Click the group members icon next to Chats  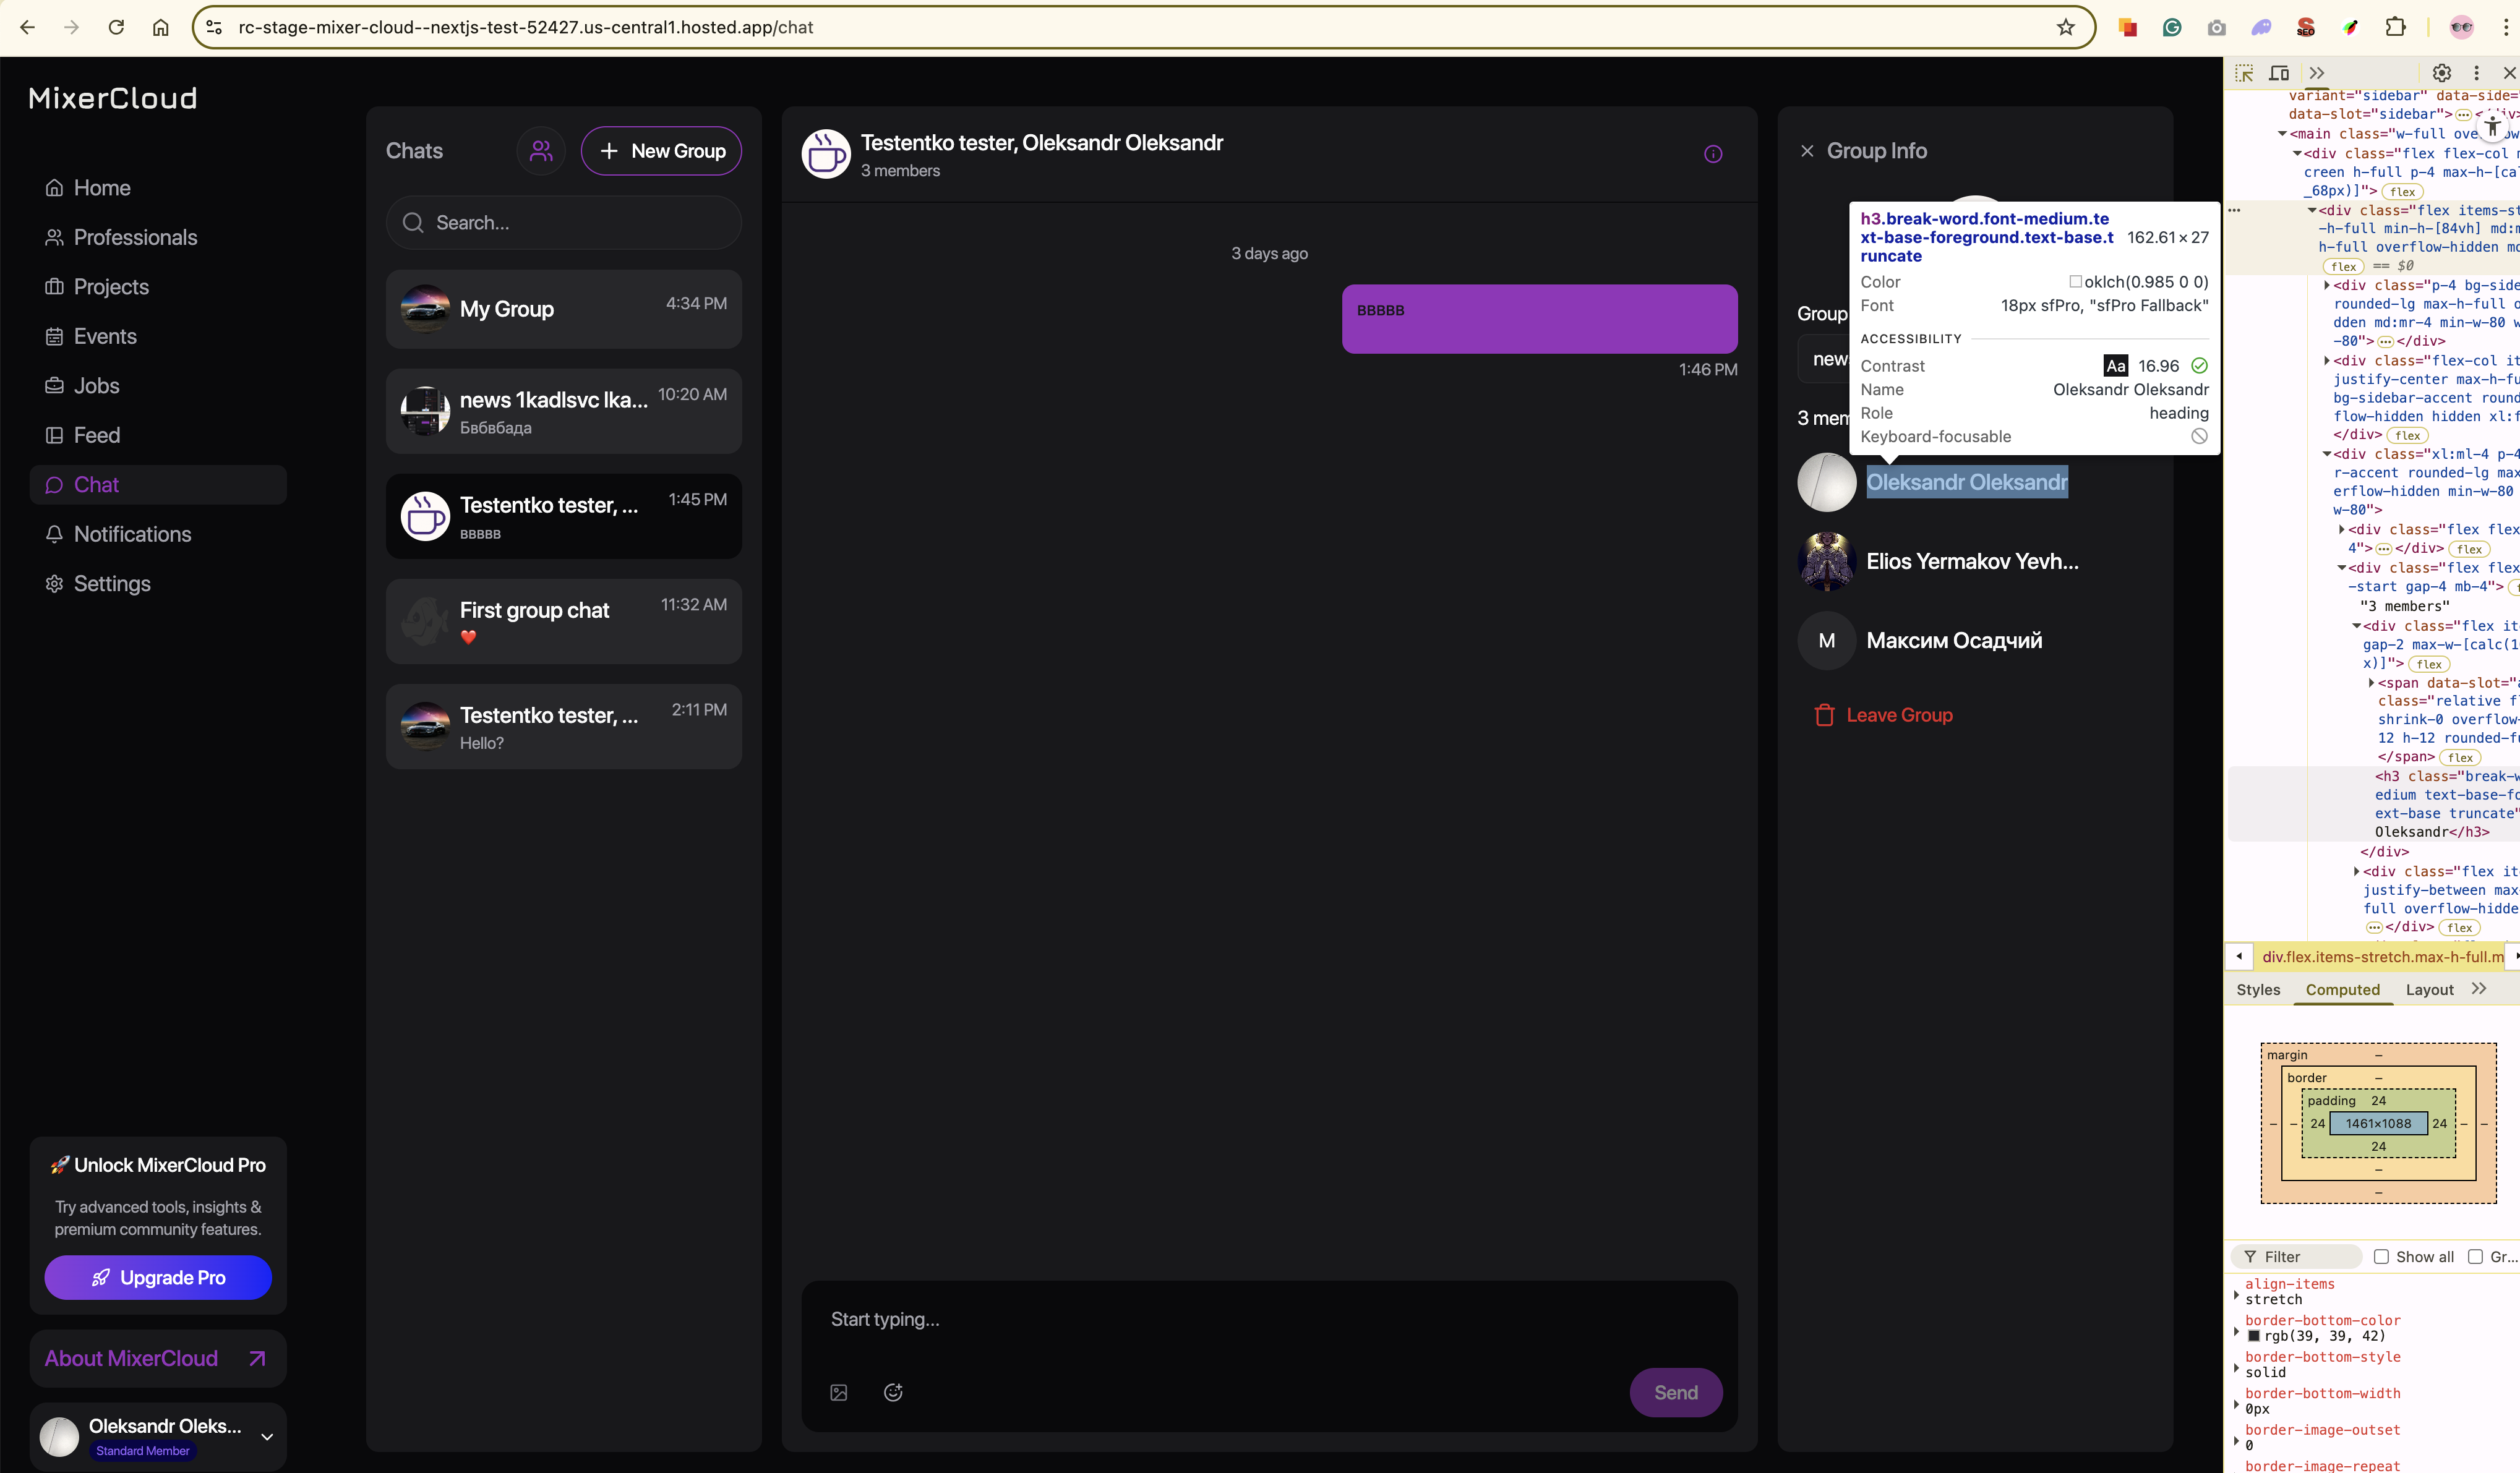tap(541, 151)
